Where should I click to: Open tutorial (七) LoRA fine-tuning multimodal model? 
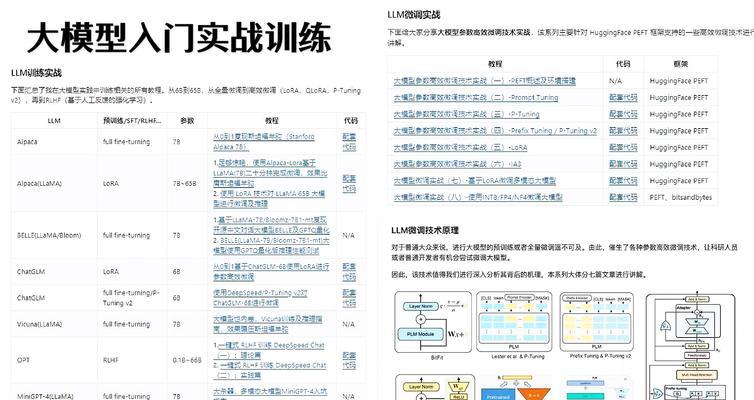click(475, 181)
